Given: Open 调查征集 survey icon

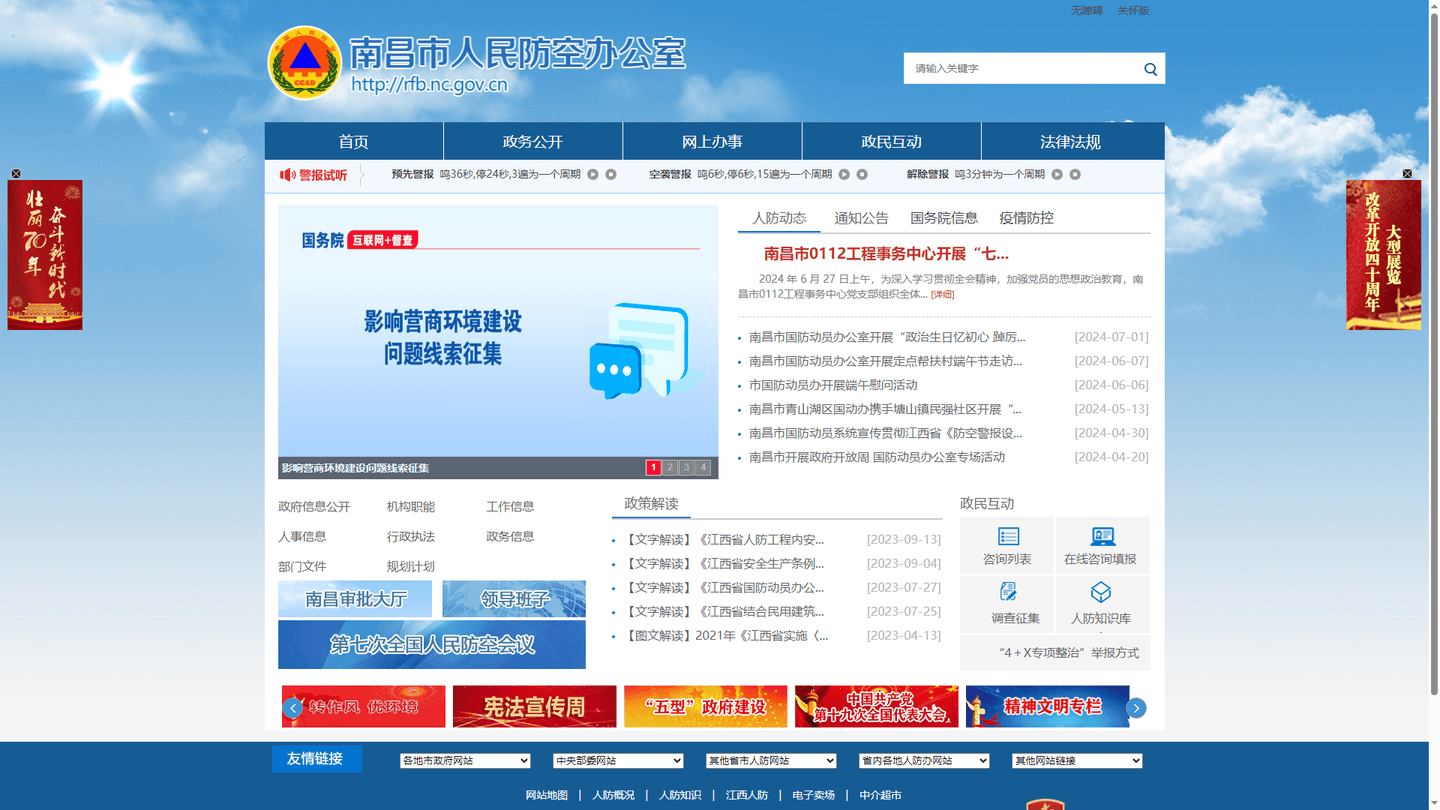Looking at the screenshot, I should pyautogui.click(x=1008, y=592).
